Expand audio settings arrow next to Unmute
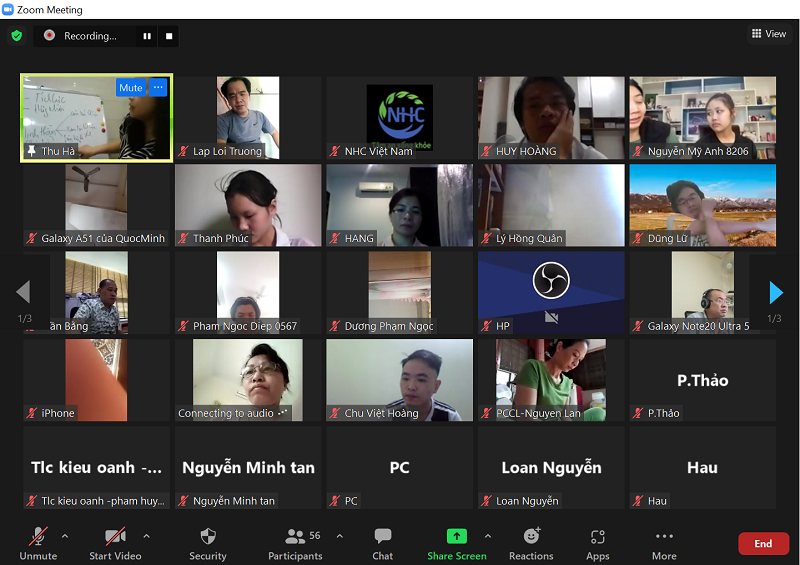The width and height of the screenshot is (800, 565). click(65, 536)
